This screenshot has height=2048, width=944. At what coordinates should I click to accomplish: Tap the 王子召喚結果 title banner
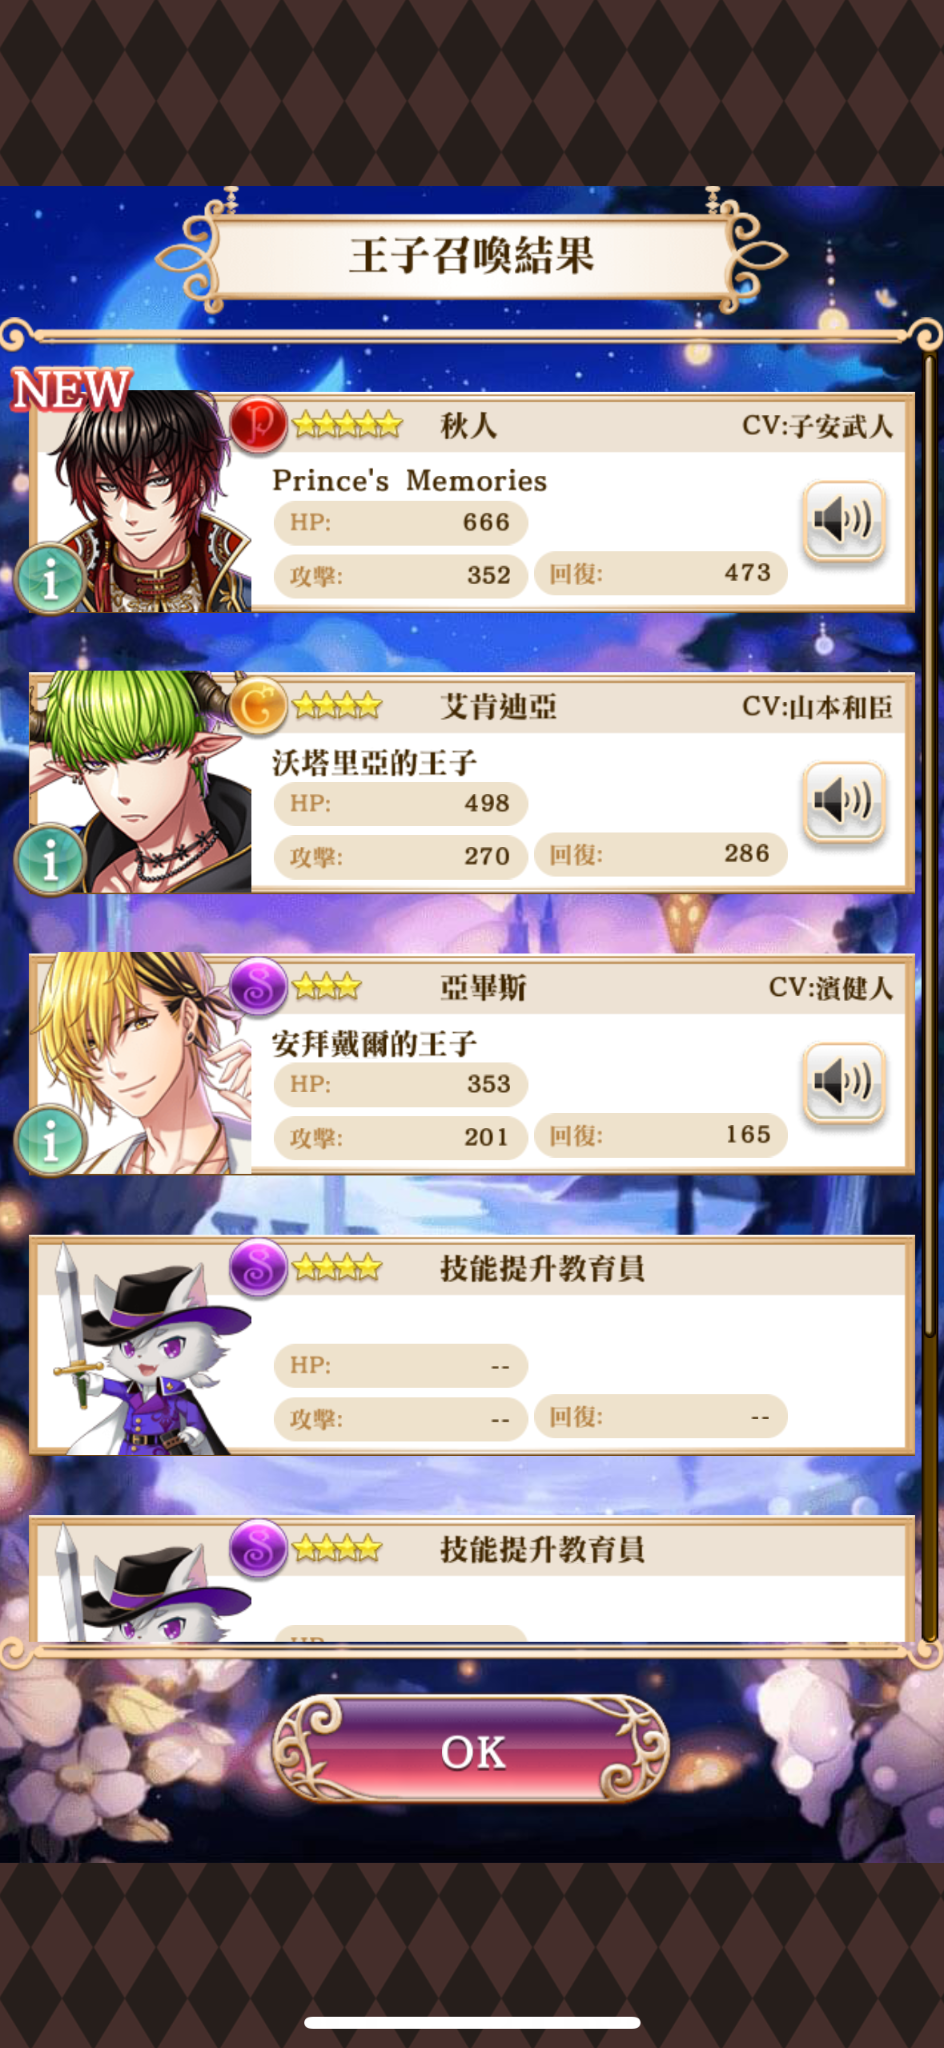472,256
